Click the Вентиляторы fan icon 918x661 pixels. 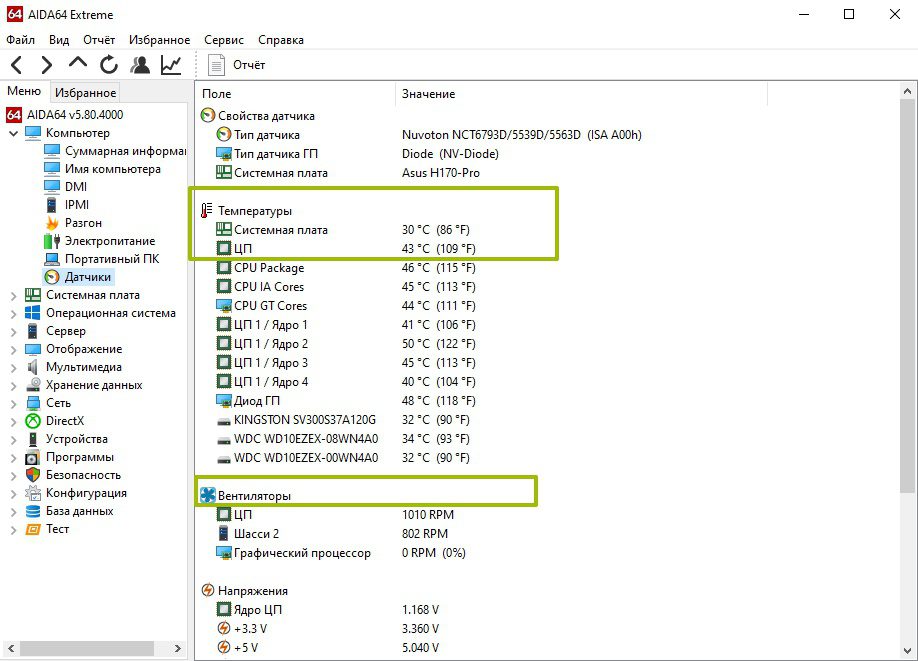point(208,495)
